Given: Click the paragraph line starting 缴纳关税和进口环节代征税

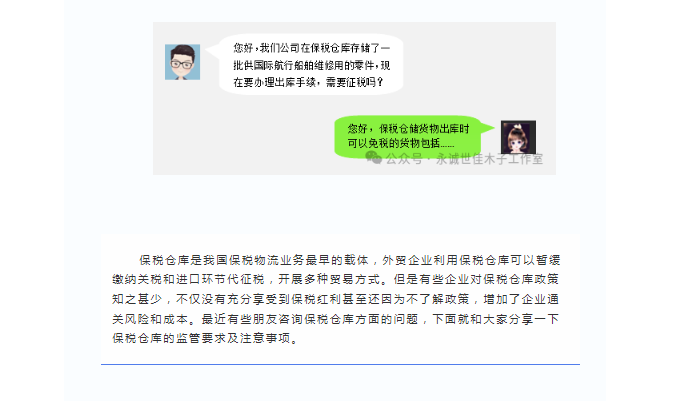Looking at the screenshot, I should point(335,280).
